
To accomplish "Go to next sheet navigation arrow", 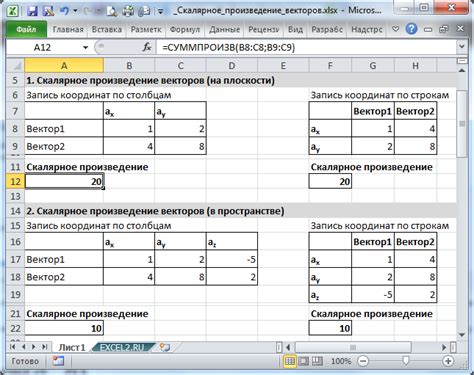I will click(x=33, y=347).
